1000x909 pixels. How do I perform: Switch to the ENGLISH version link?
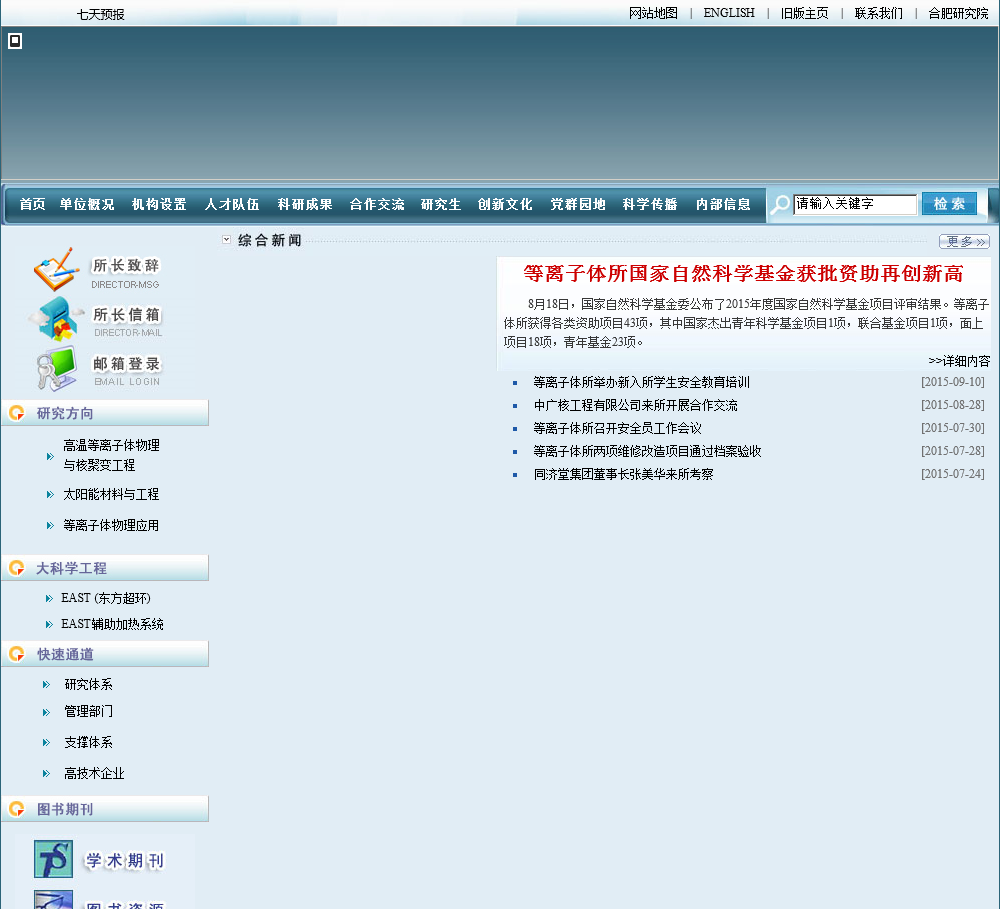(x=729, y=13)
